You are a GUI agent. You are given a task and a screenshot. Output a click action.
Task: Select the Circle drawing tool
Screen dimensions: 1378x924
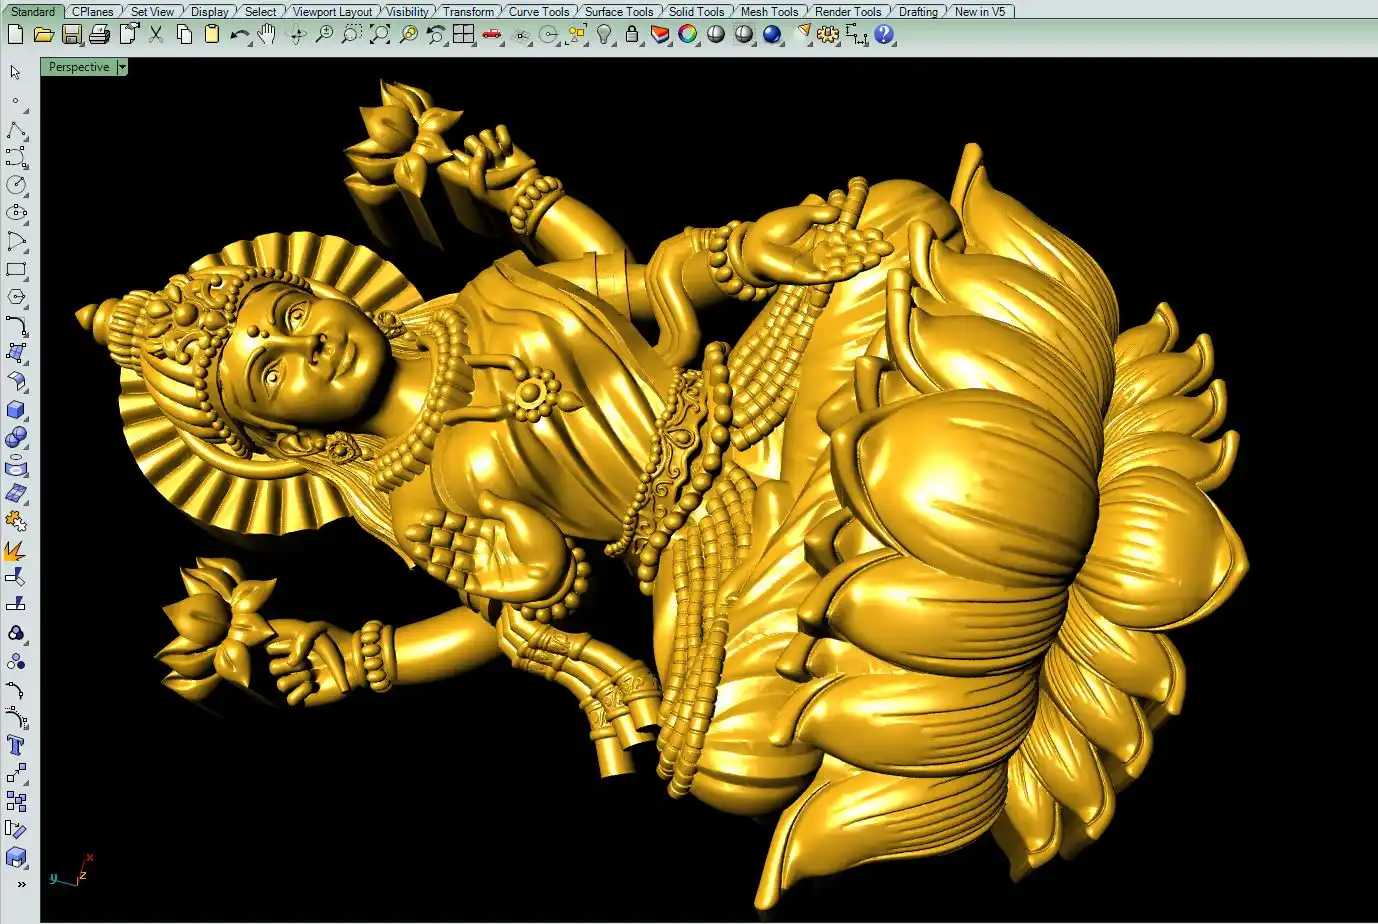pos(16,185)
